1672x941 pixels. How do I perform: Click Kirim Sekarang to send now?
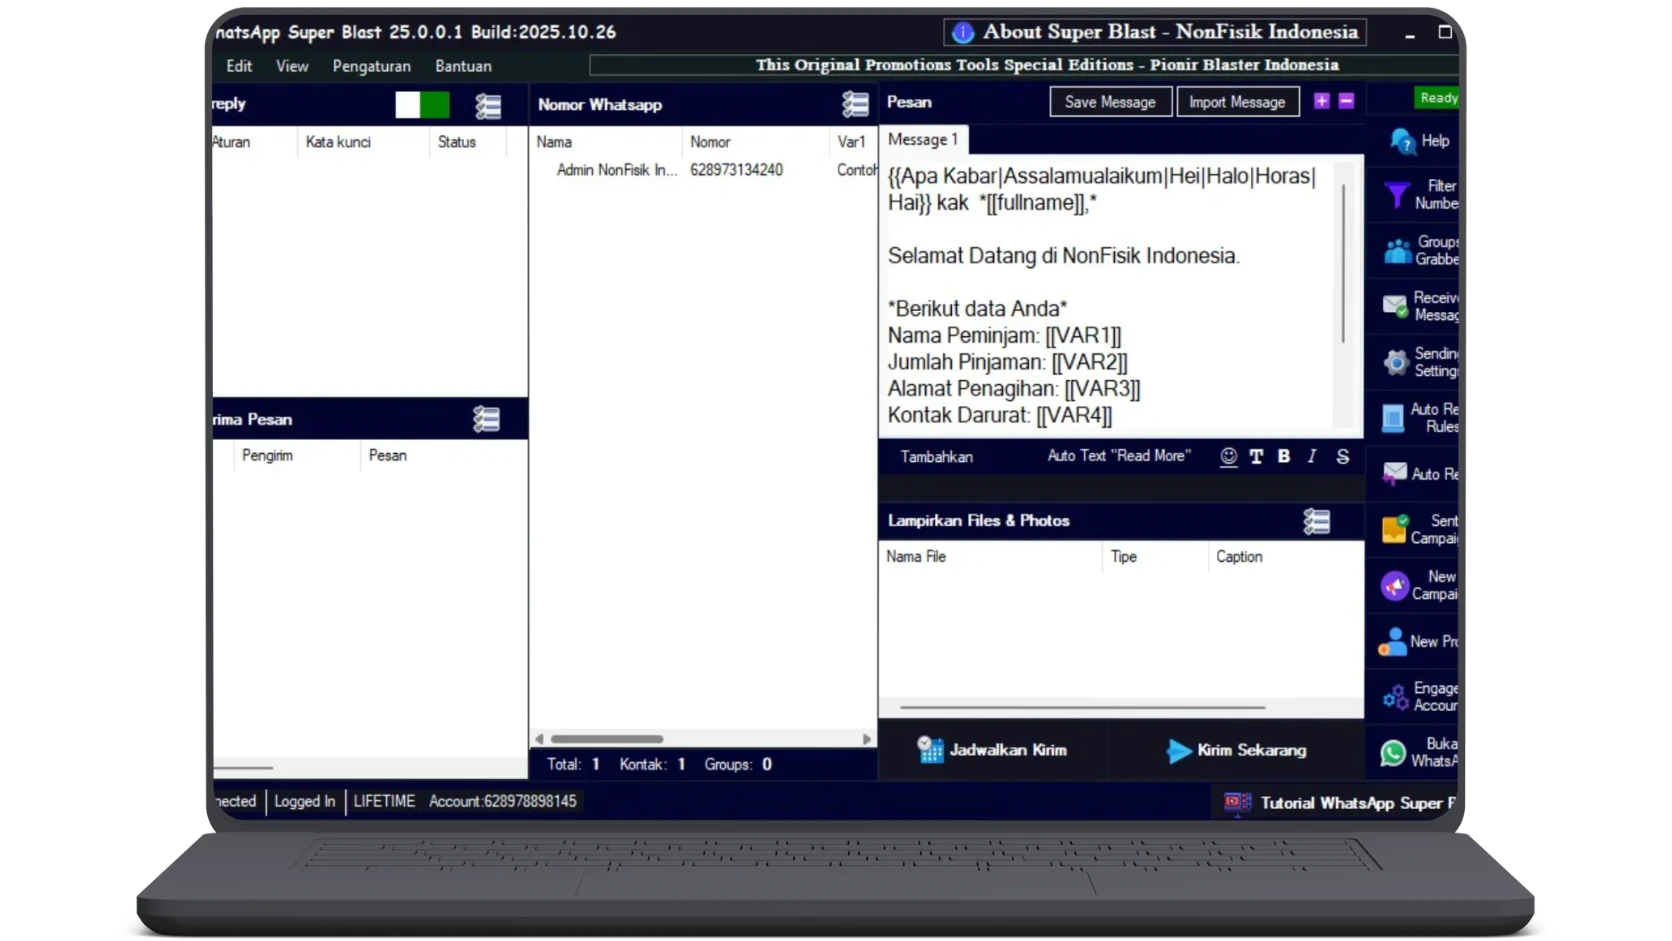[x=1237, y=750]
